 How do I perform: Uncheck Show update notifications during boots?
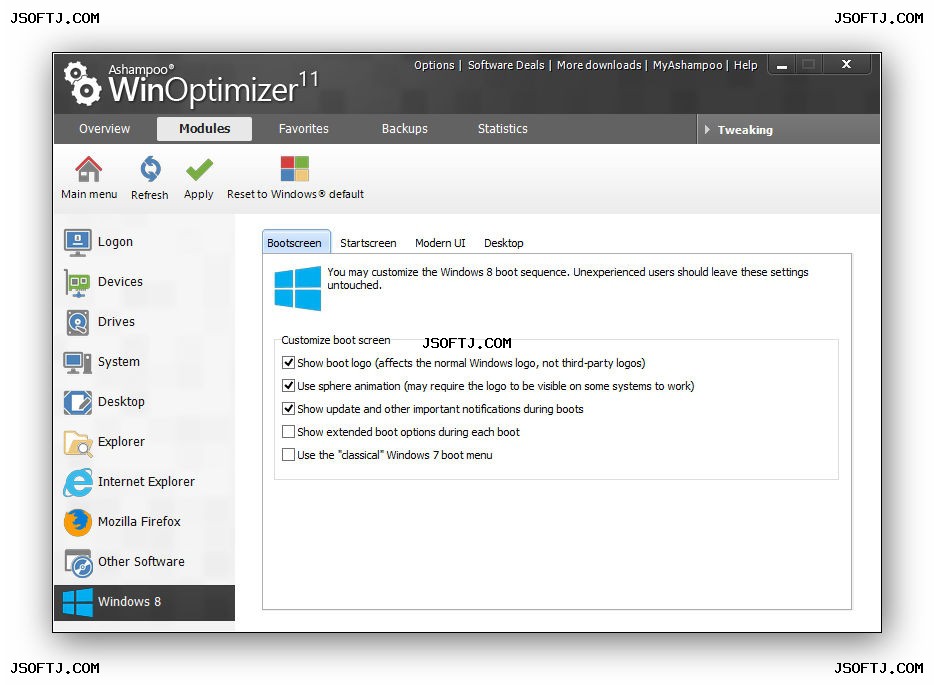(x=288, y=408)
